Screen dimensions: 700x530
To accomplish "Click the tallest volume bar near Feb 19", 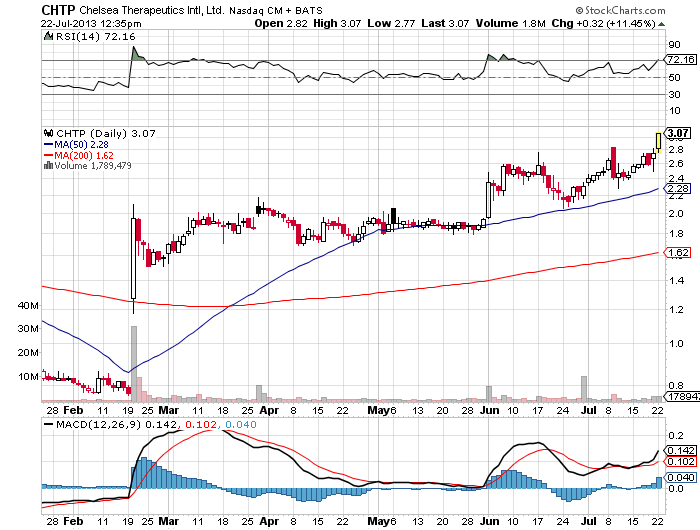I will [x=133, y=364].
